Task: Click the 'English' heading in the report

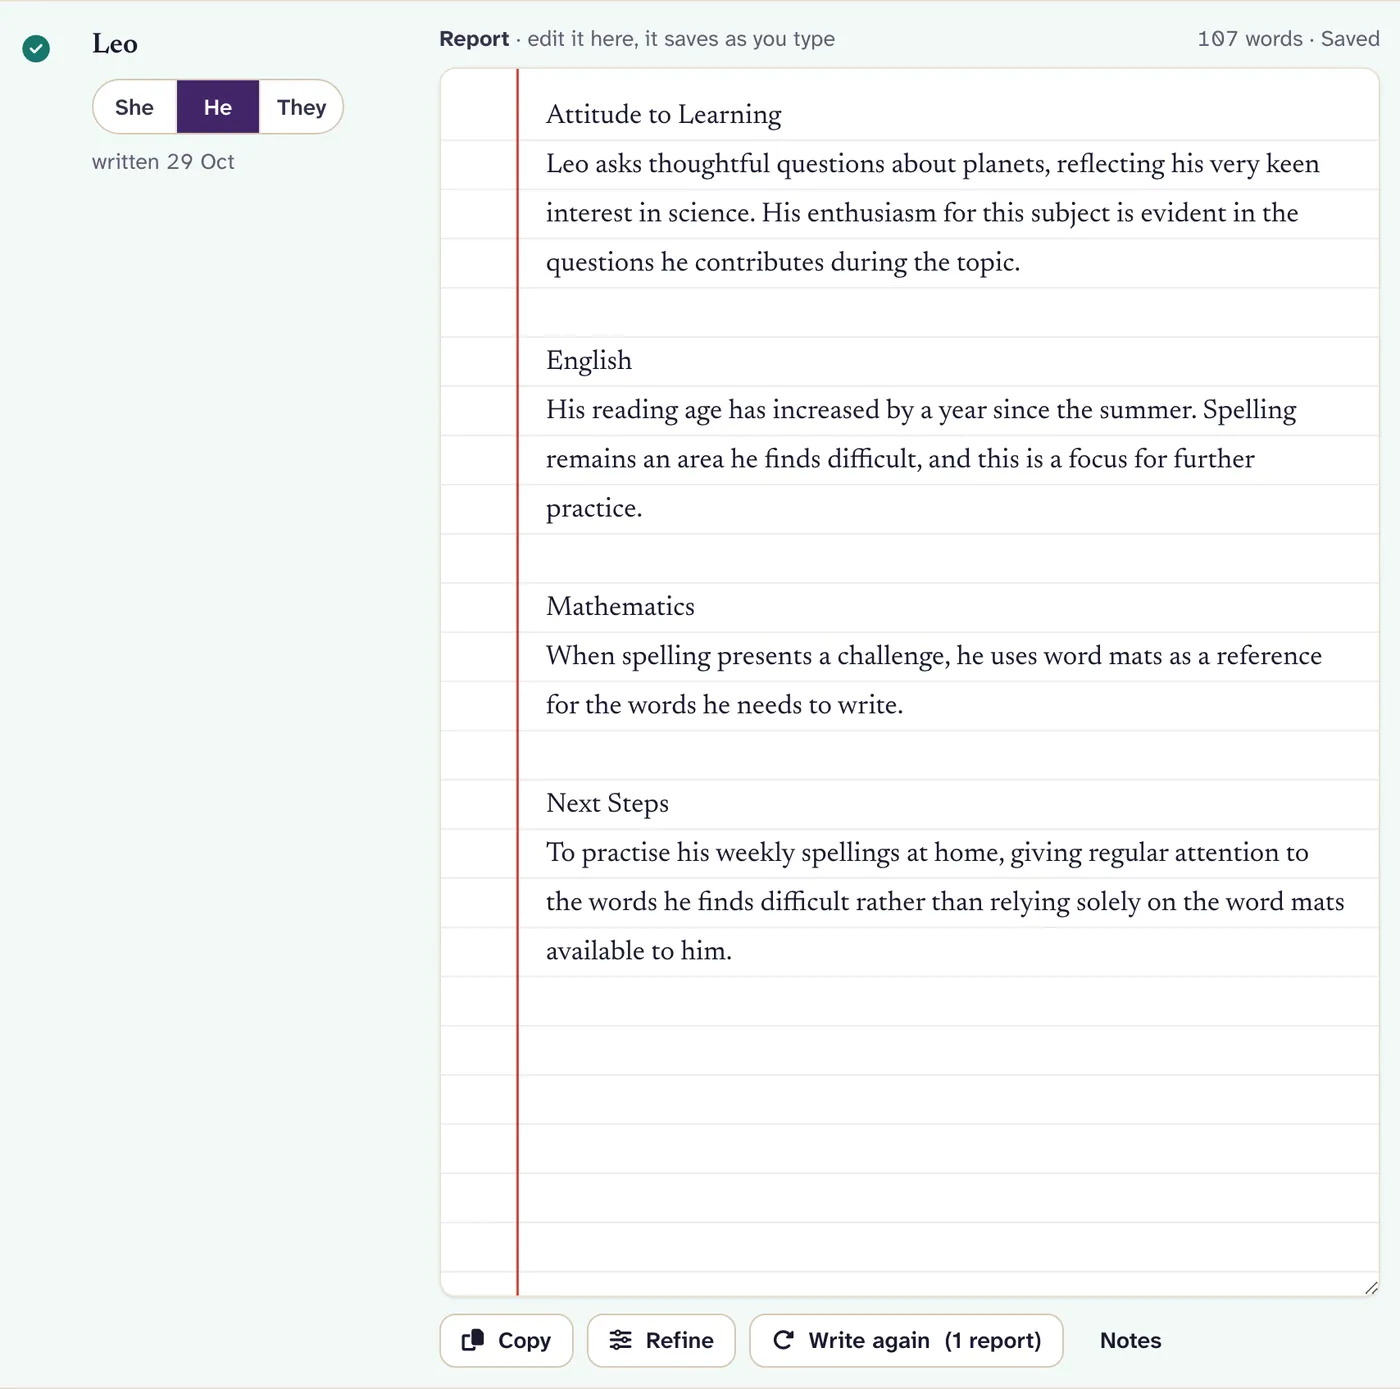Action: point(589,361)
